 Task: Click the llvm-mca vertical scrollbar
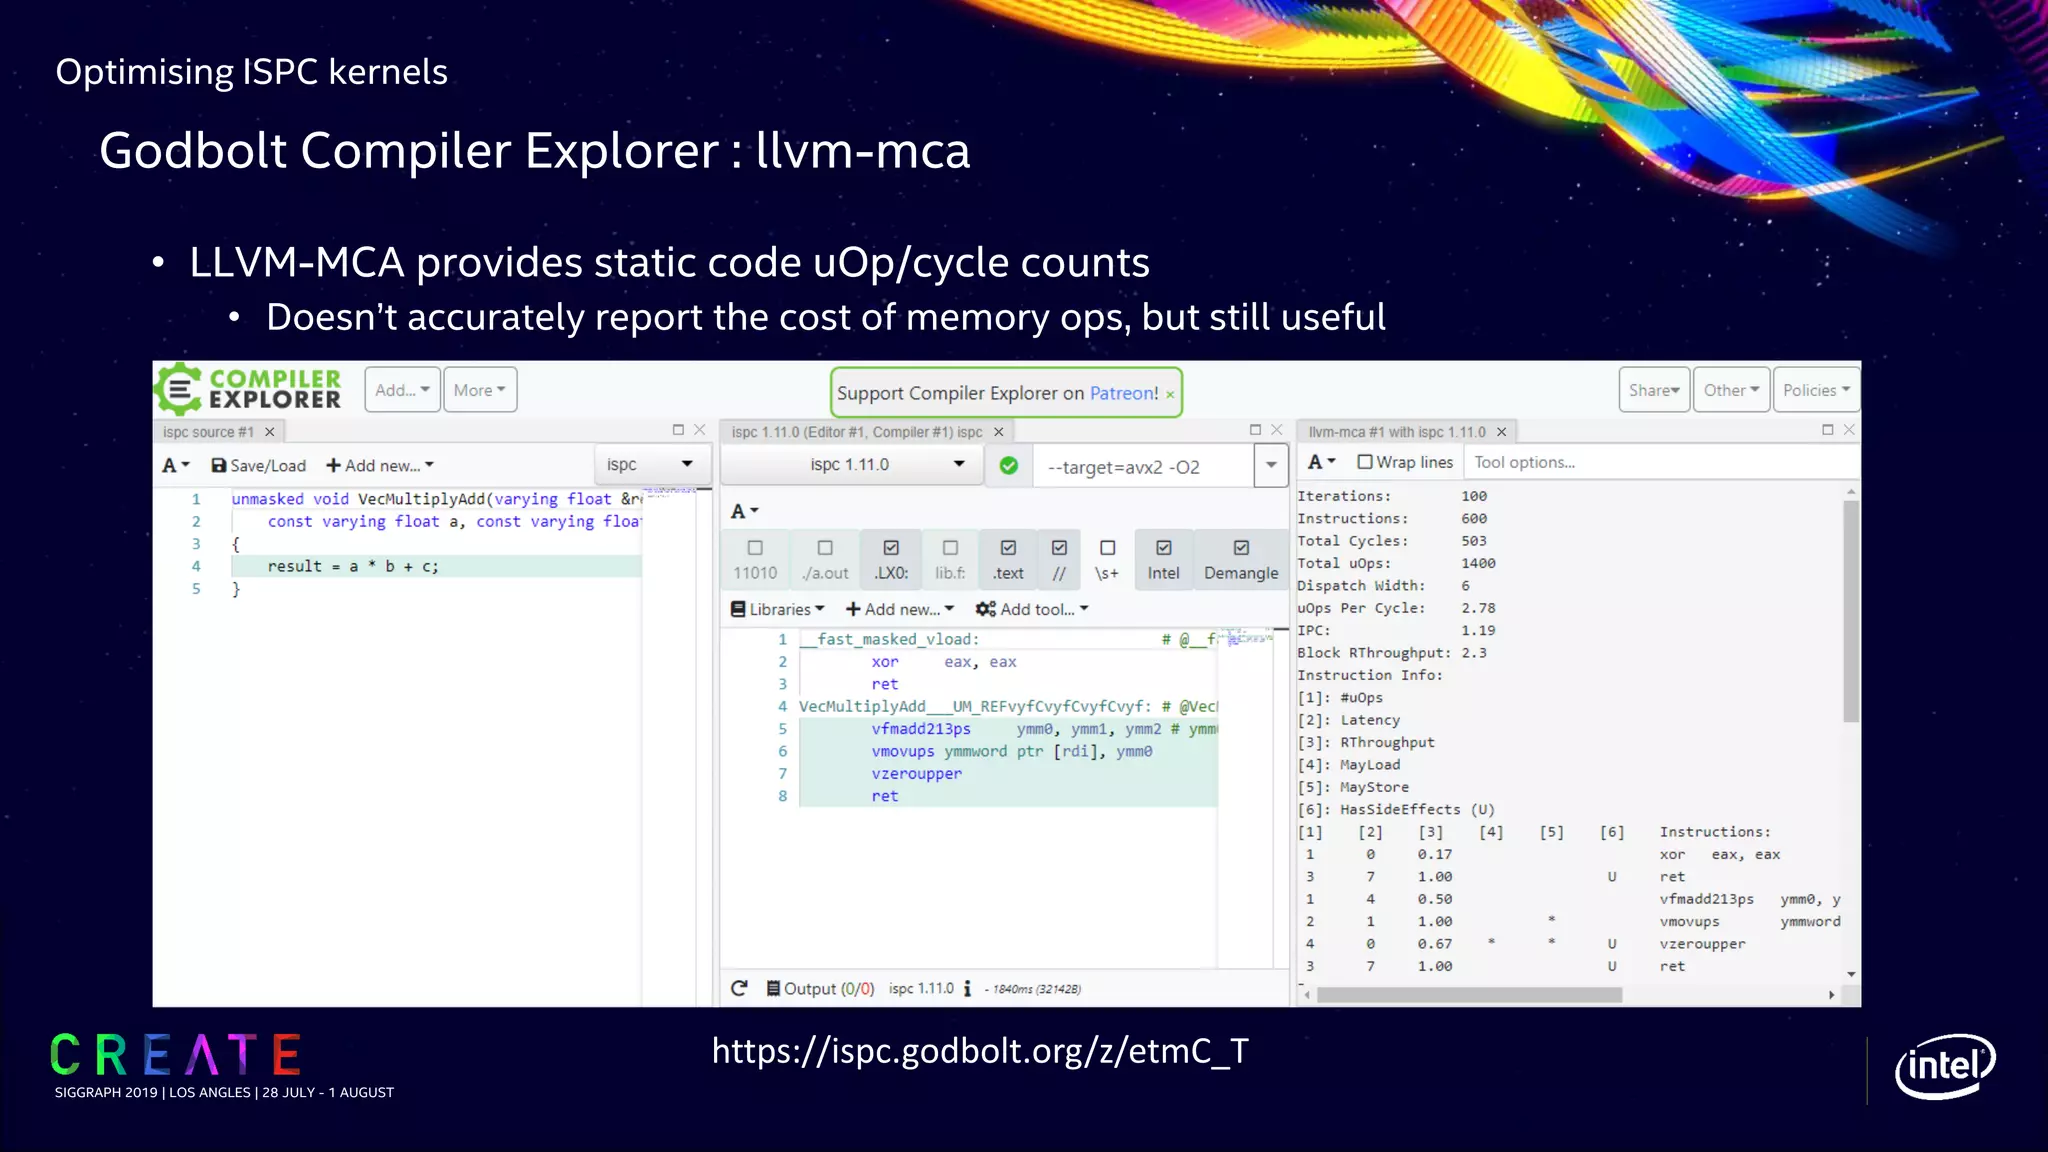tap(1851, 611)
